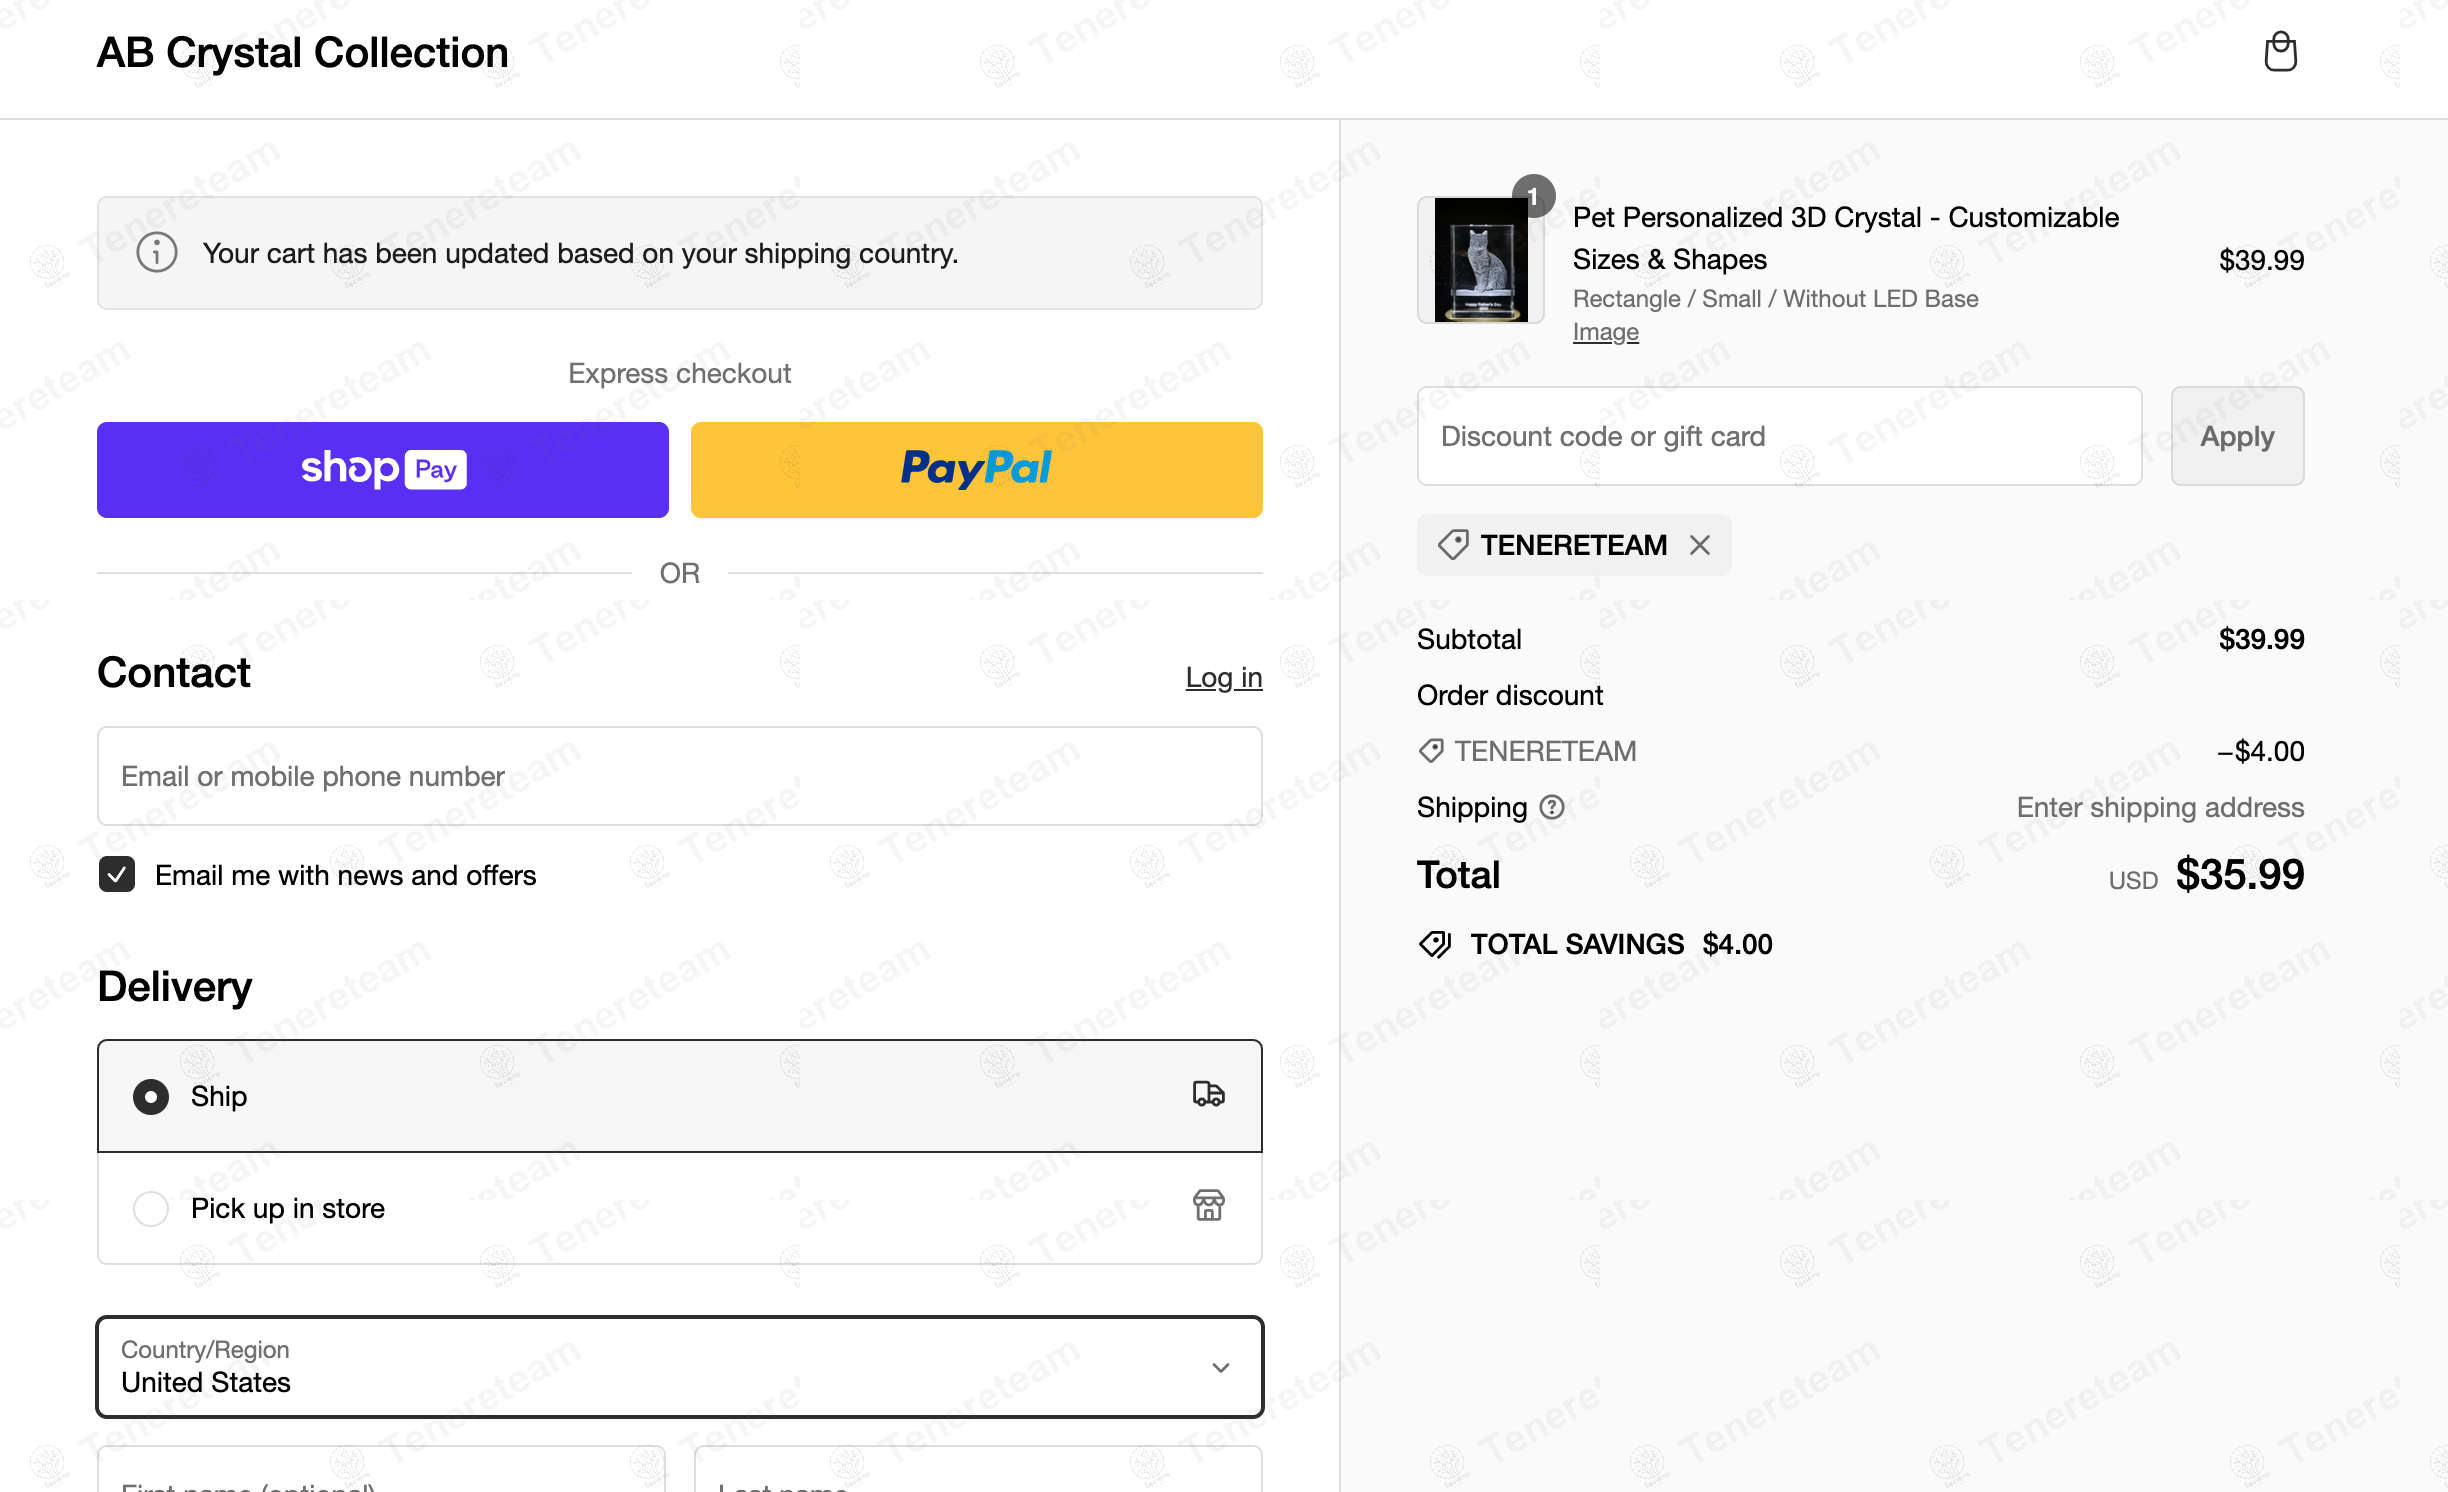Image resolution: width=2448 pixels, height=1492 pixels.
Task: Open the shopping bag cart icon
Action: click(2280, 52)
